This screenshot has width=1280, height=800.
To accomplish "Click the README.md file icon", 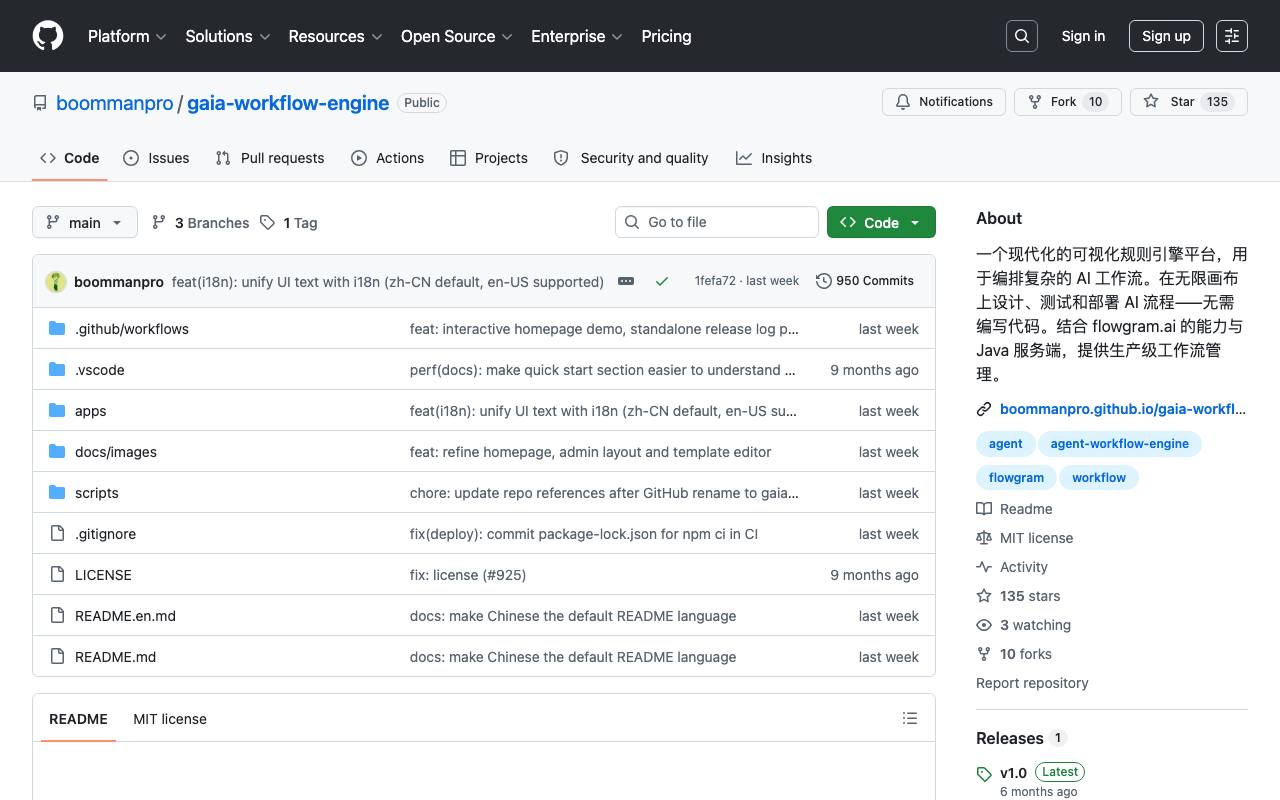I will click(x=57, y=657).
